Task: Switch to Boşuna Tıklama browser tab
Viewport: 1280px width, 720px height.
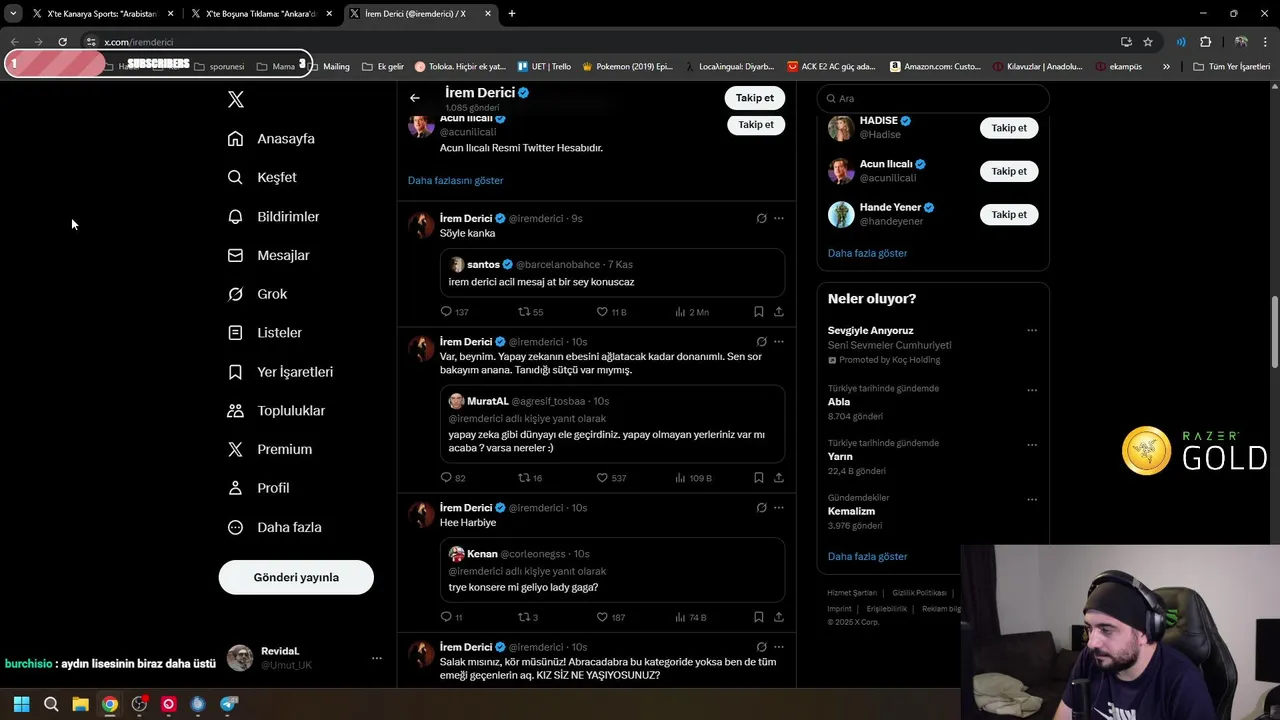Action: pos(260,14)
